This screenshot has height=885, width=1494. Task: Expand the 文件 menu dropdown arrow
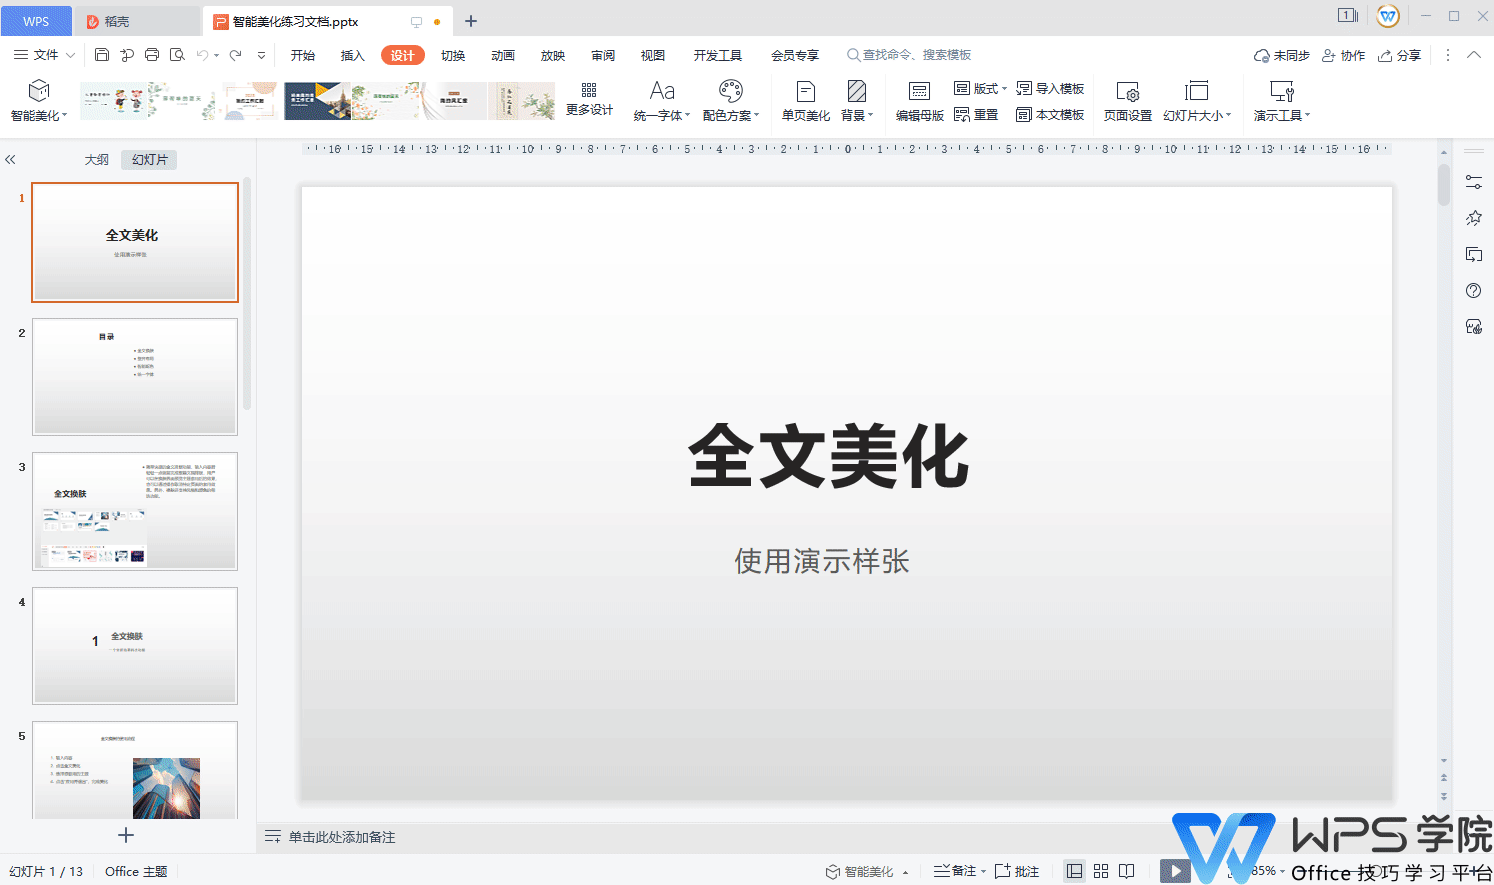click(x=71, y=55)
